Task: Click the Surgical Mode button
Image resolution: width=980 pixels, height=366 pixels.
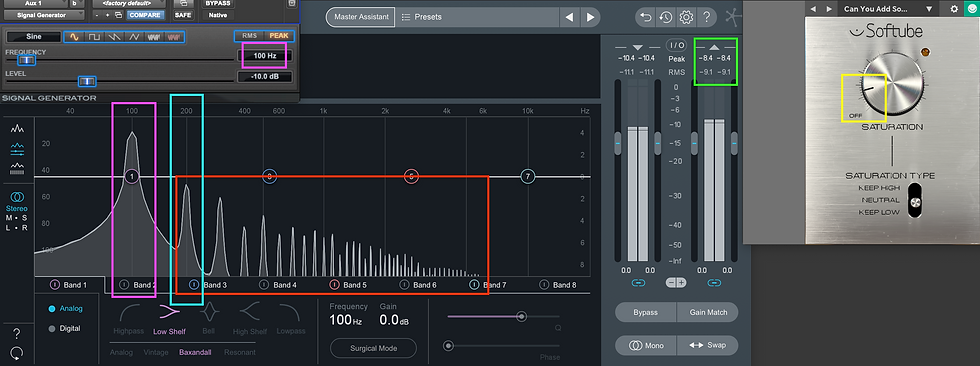Action: pyautogui.click(x=374, y=348)
